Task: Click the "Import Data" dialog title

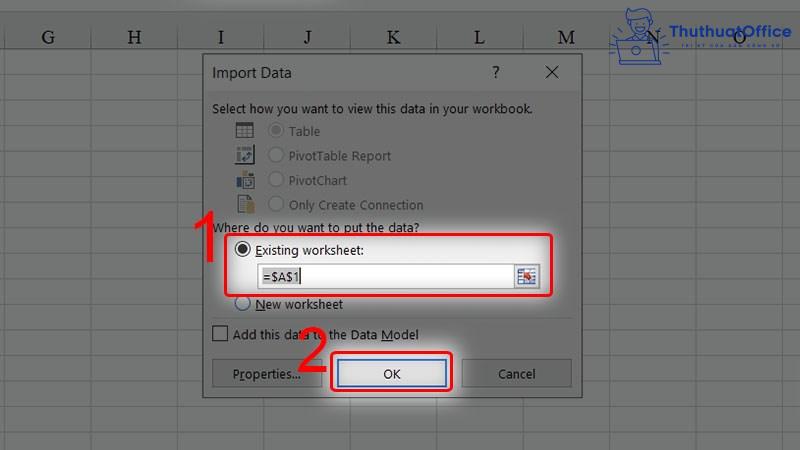Action: click(x=252, y=73)
